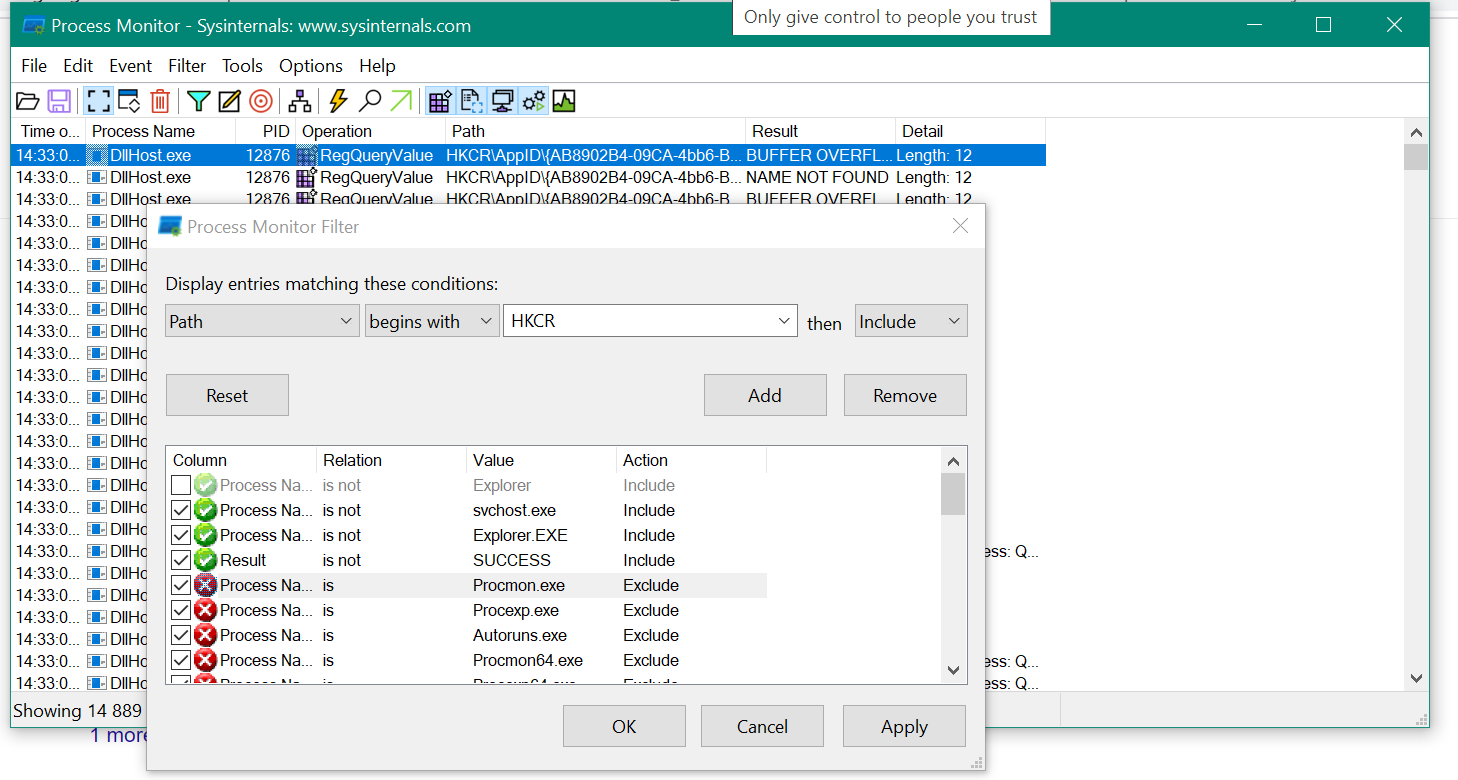Click the Cancel button

click(x=762, y=726)
